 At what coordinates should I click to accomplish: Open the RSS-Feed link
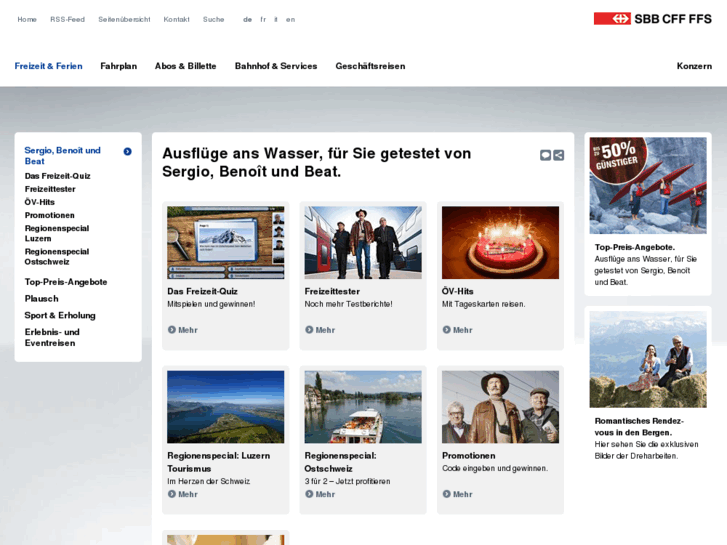(x=68, y=19)
